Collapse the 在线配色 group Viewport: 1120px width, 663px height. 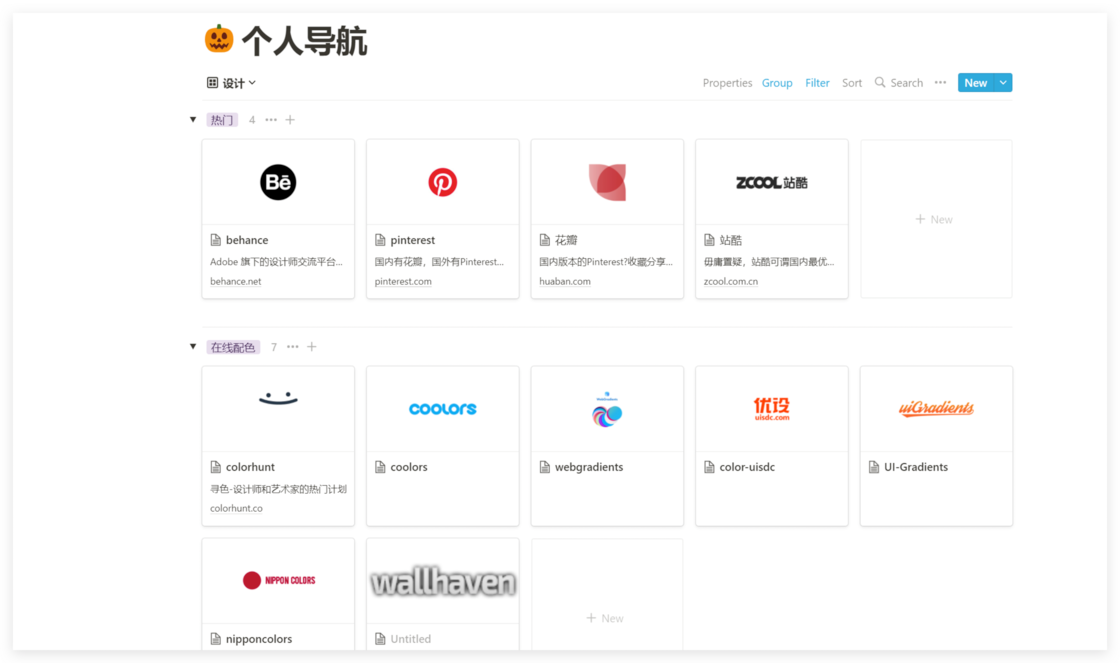(x=193, y=347)
